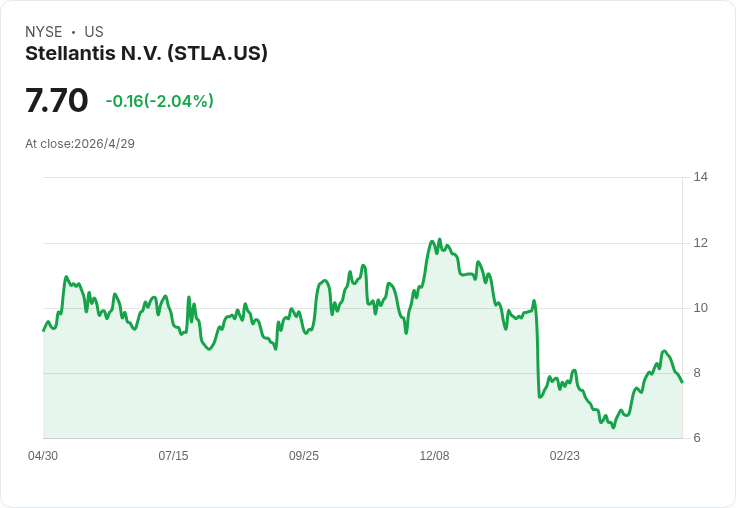Screen dimensions: 736x508
Task: Click the 10 y-axis price label
Action: click(x=700, y=308)
